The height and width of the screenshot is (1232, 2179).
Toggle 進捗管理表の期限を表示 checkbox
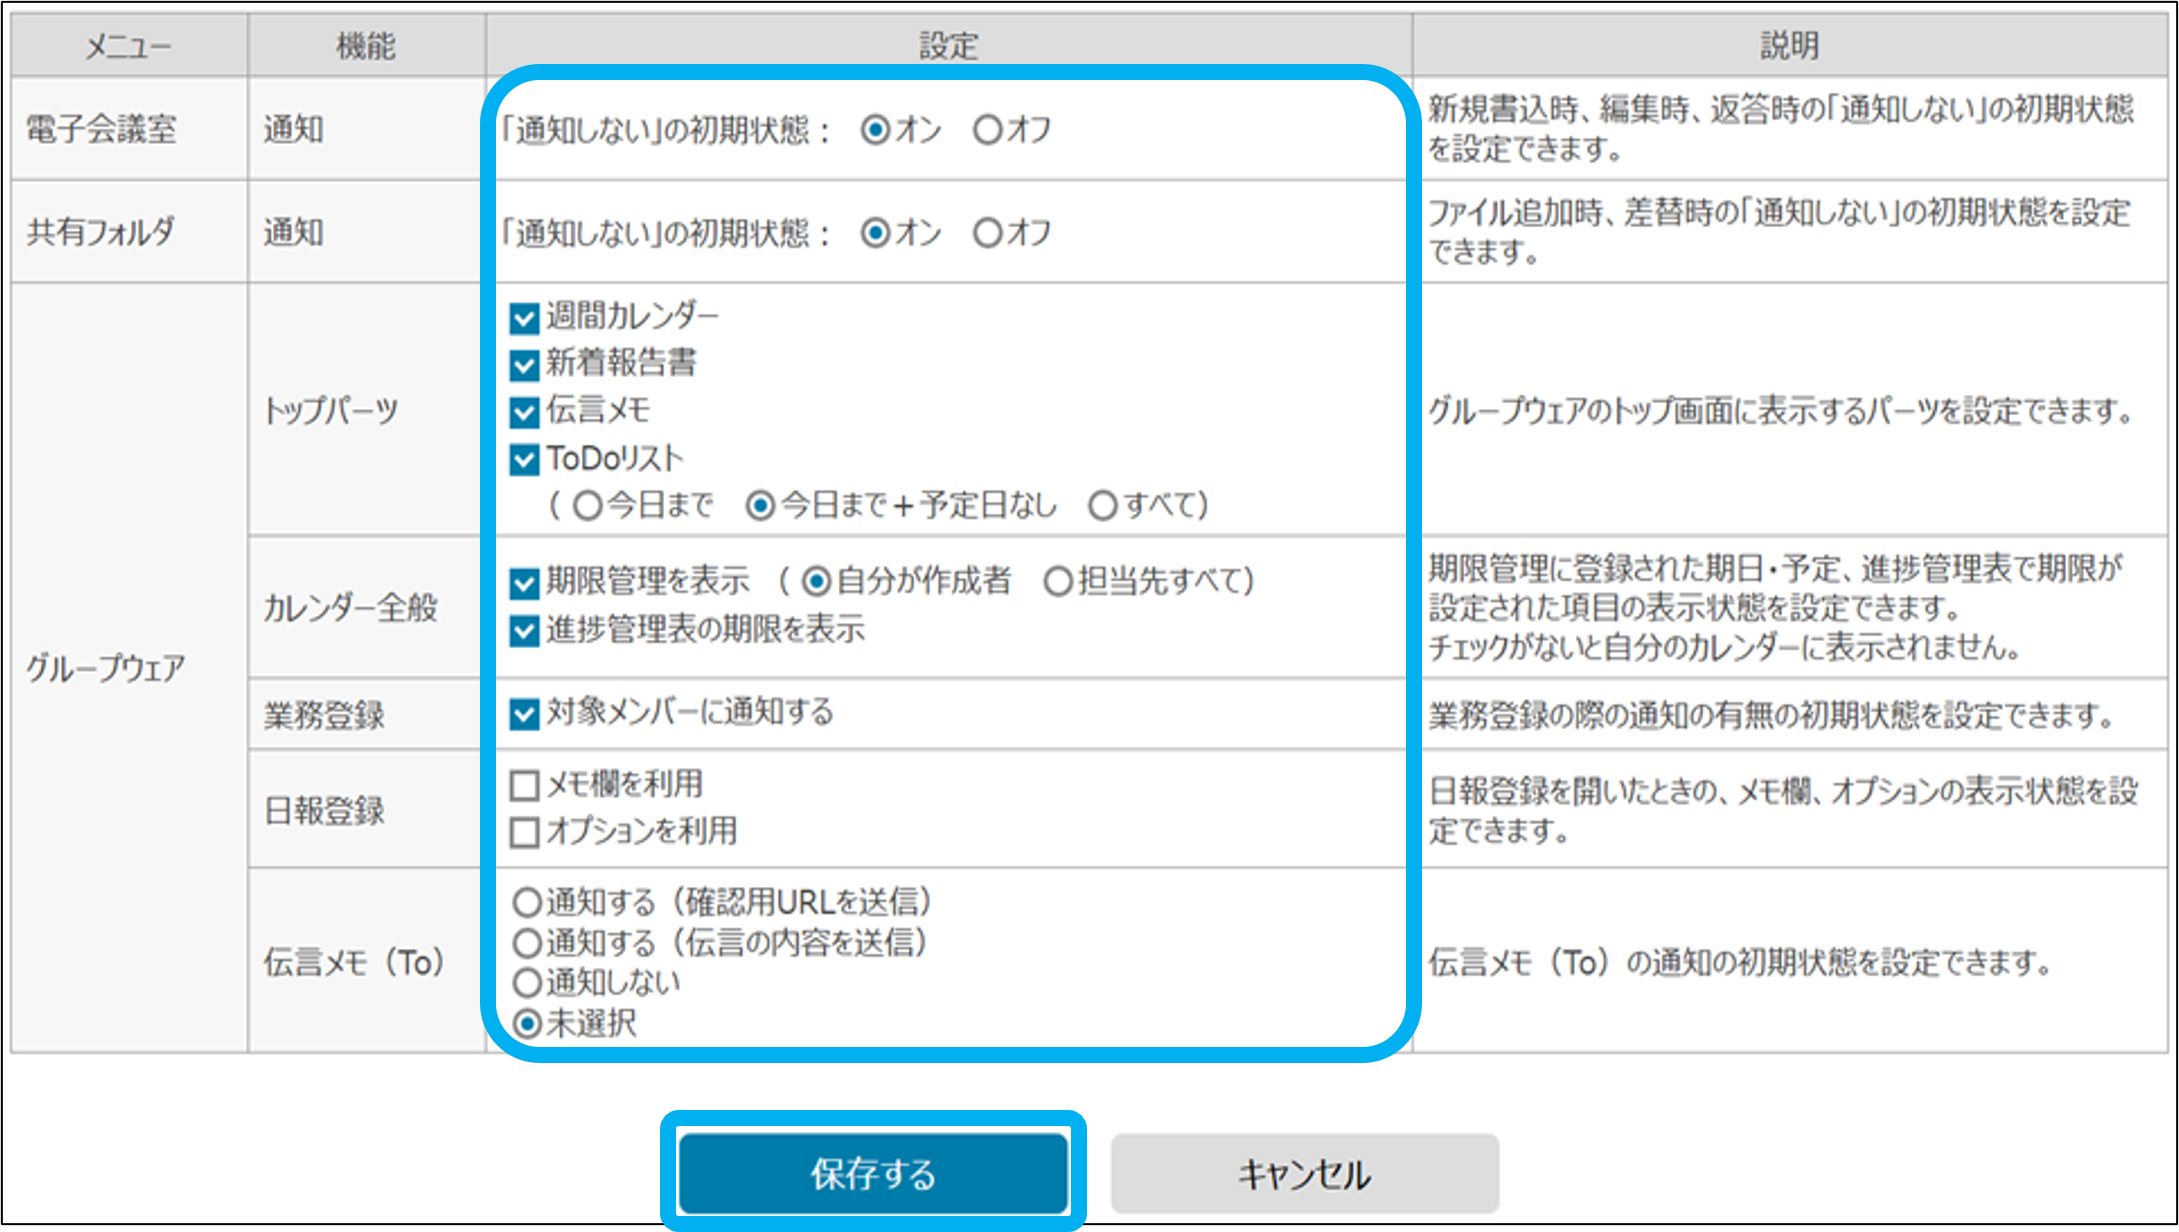[x=524, y=631]
